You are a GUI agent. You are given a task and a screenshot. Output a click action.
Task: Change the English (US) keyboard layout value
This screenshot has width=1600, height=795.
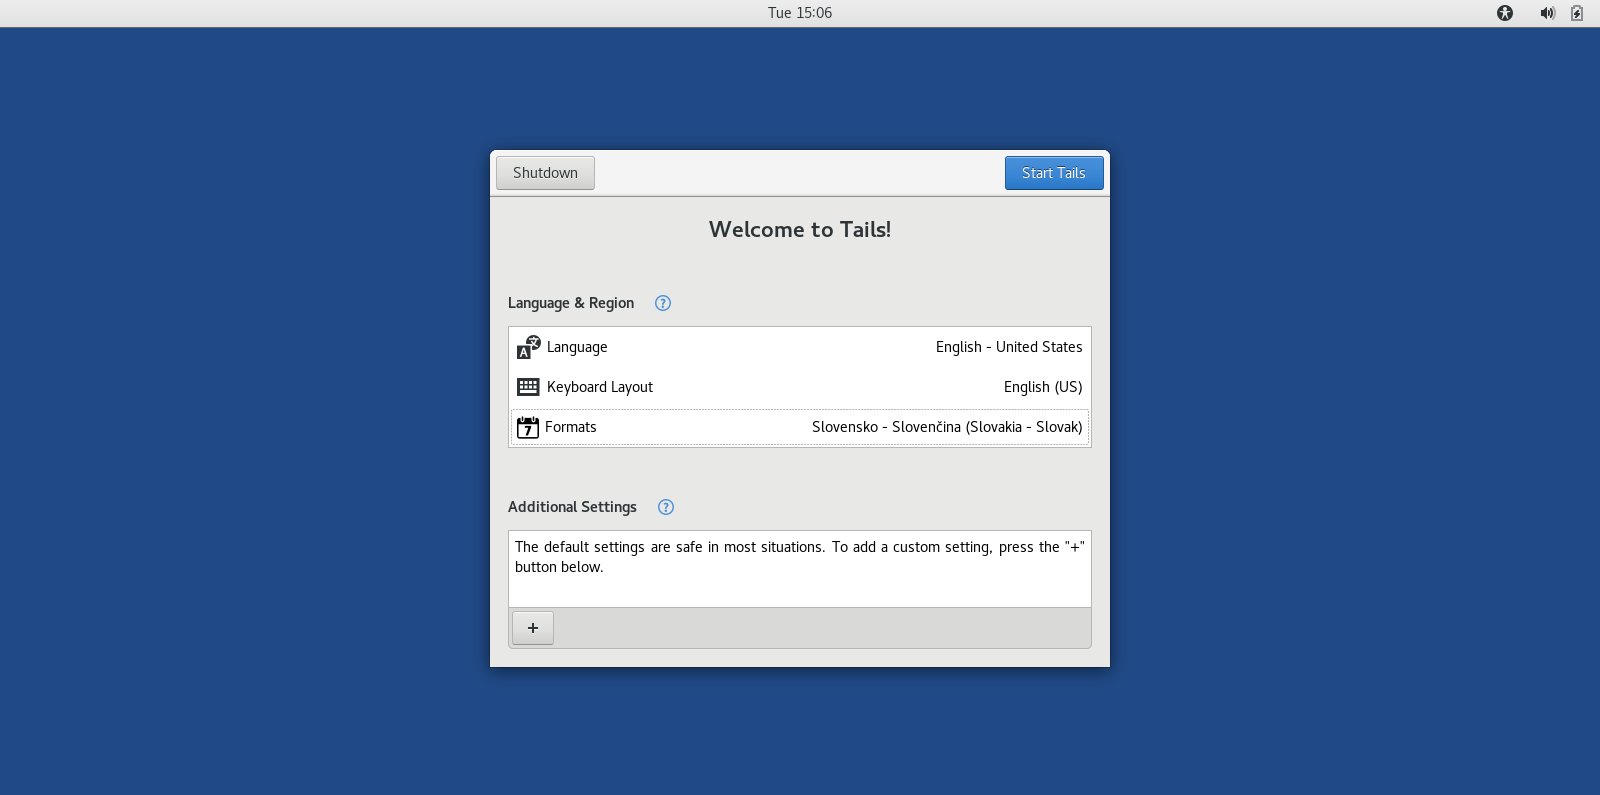1042,387
